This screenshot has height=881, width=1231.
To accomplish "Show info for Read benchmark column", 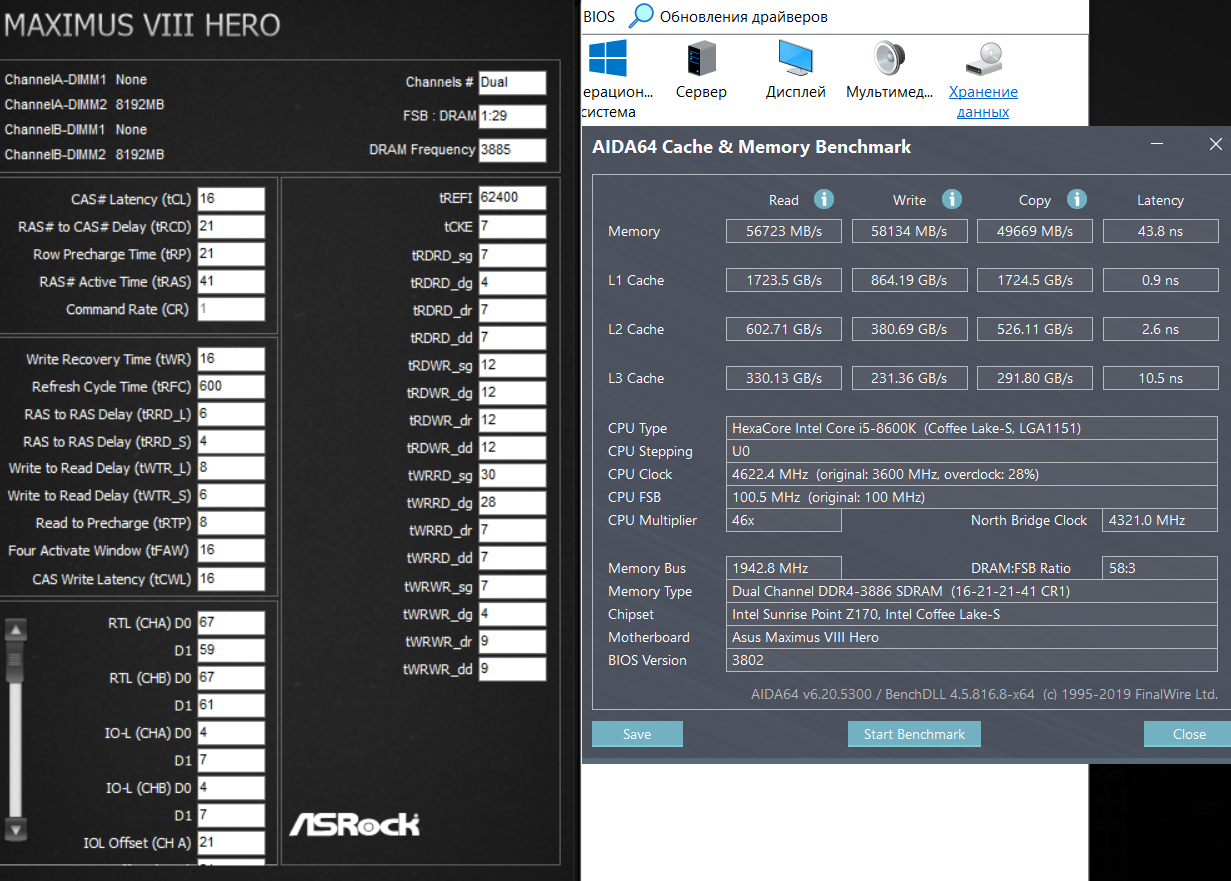I will [824, 199].
